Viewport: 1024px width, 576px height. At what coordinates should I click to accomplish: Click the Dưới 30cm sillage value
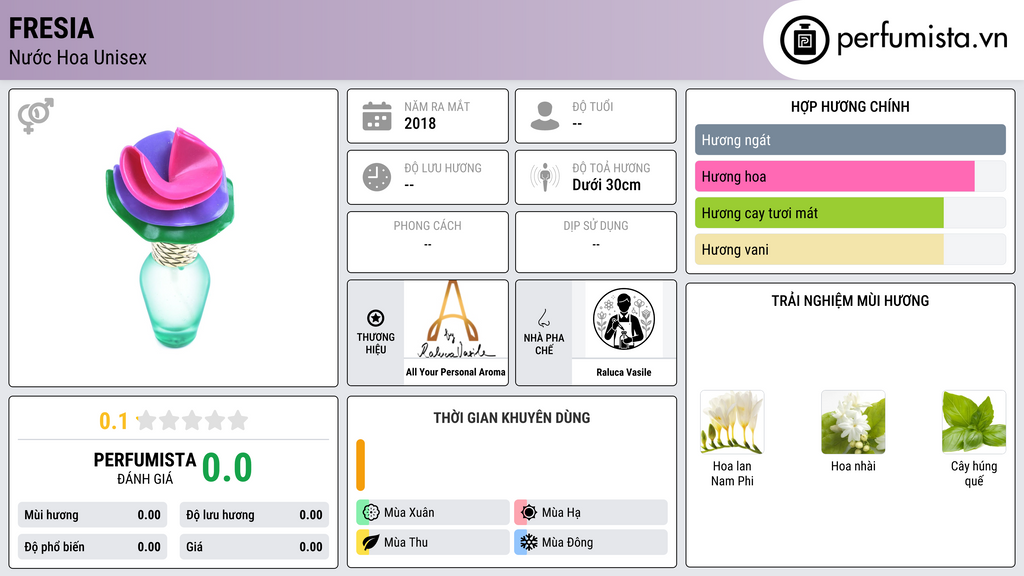click(607, 185)
